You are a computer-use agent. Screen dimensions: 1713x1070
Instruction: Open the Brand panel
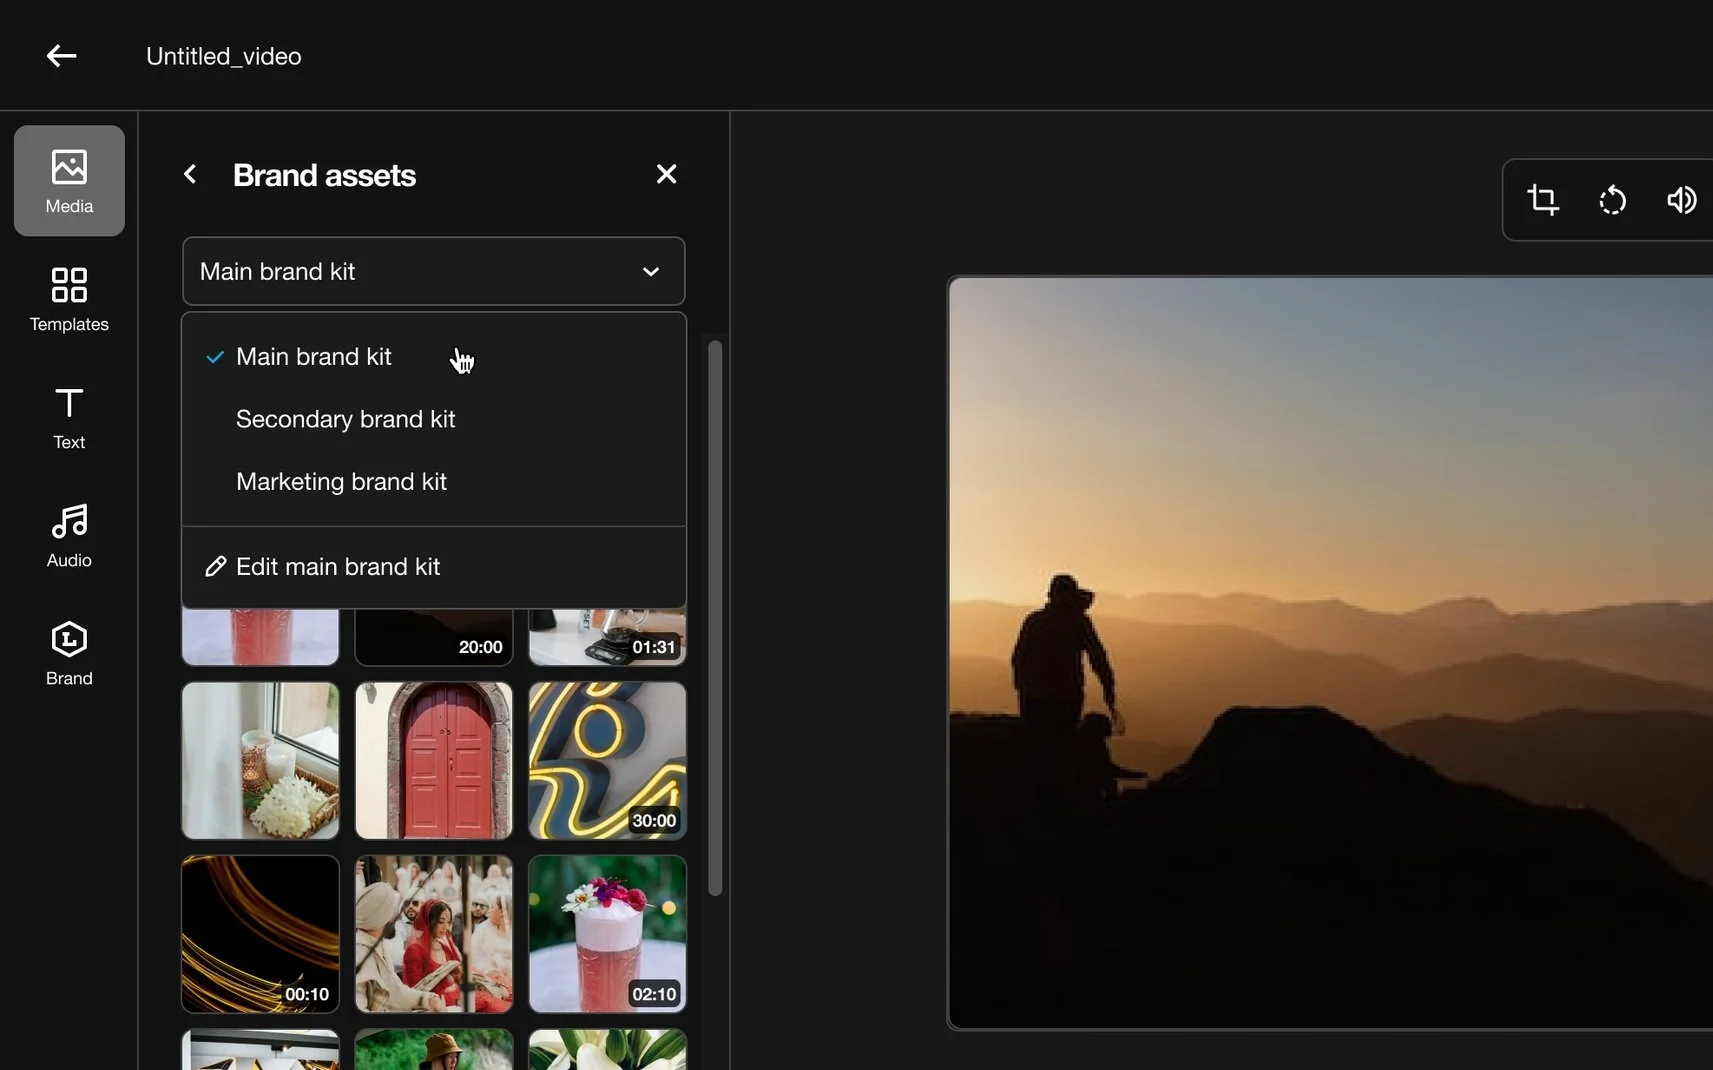(x=69, y=653)
